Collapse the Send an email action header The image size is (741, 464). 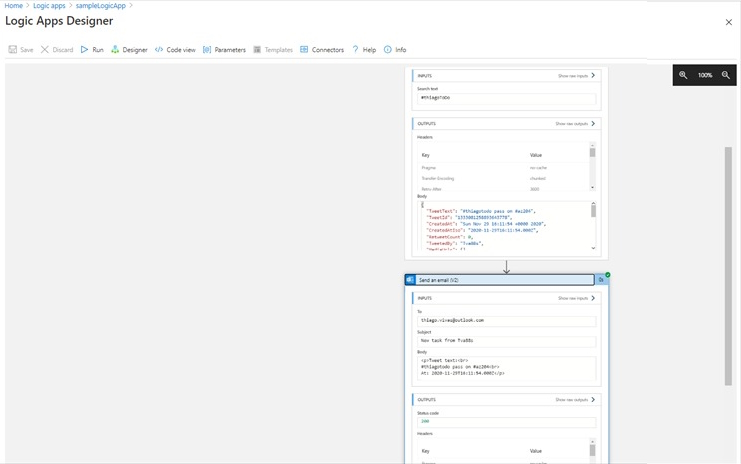coord(504,280)
